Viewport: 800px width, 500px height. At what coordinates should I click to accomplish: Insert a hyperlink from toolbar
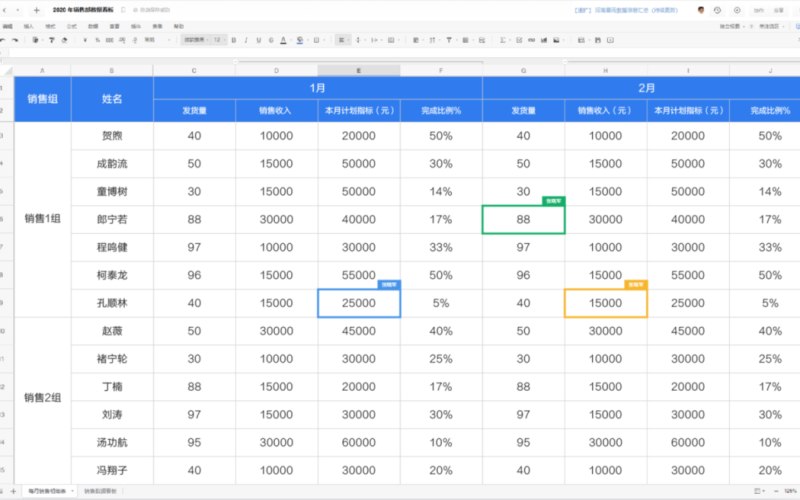click(532, 40)
